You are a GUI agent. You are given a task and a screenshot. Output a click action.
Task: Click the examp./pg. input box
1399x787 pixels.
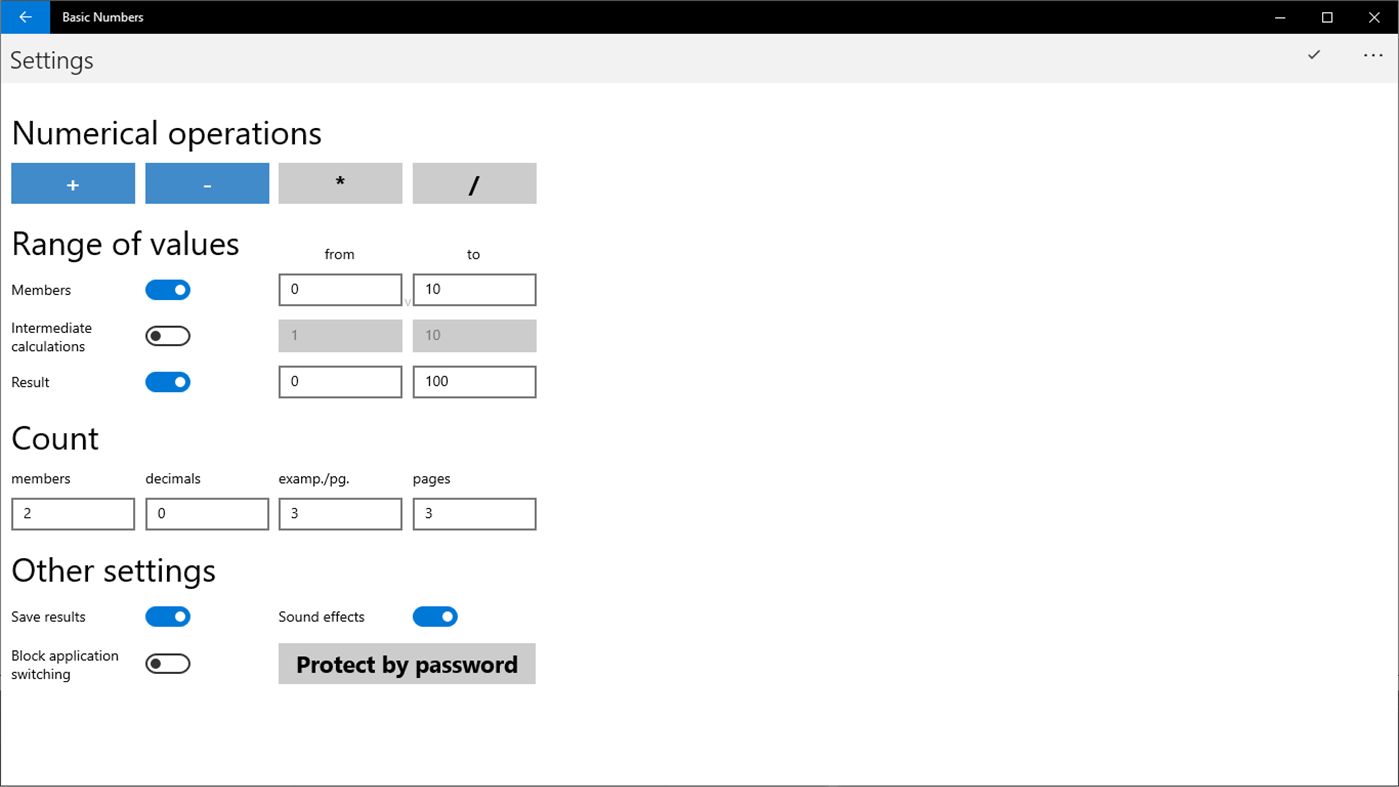point(340,514)
